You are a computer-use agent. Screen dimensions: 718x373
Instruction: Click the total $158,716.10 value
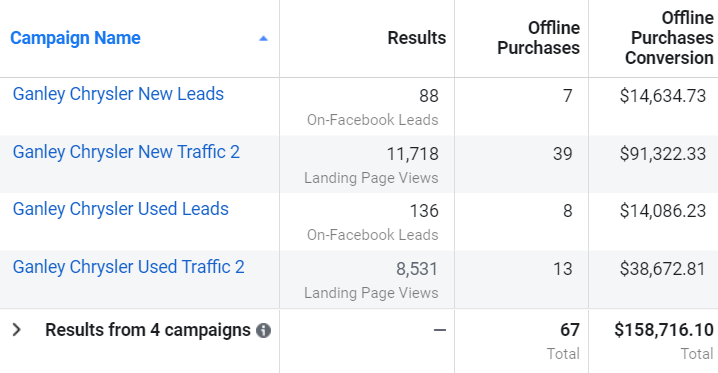664,330
